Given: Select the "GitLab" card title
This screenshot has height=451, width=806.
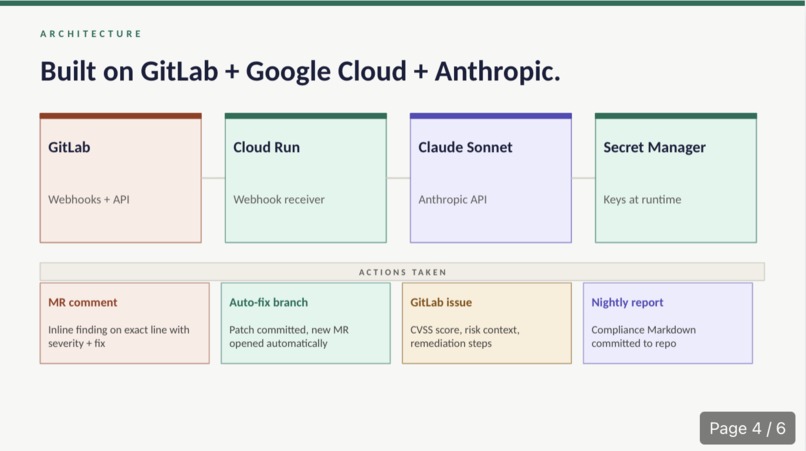Looking at the screenshot, I should (x=69, y=147).
